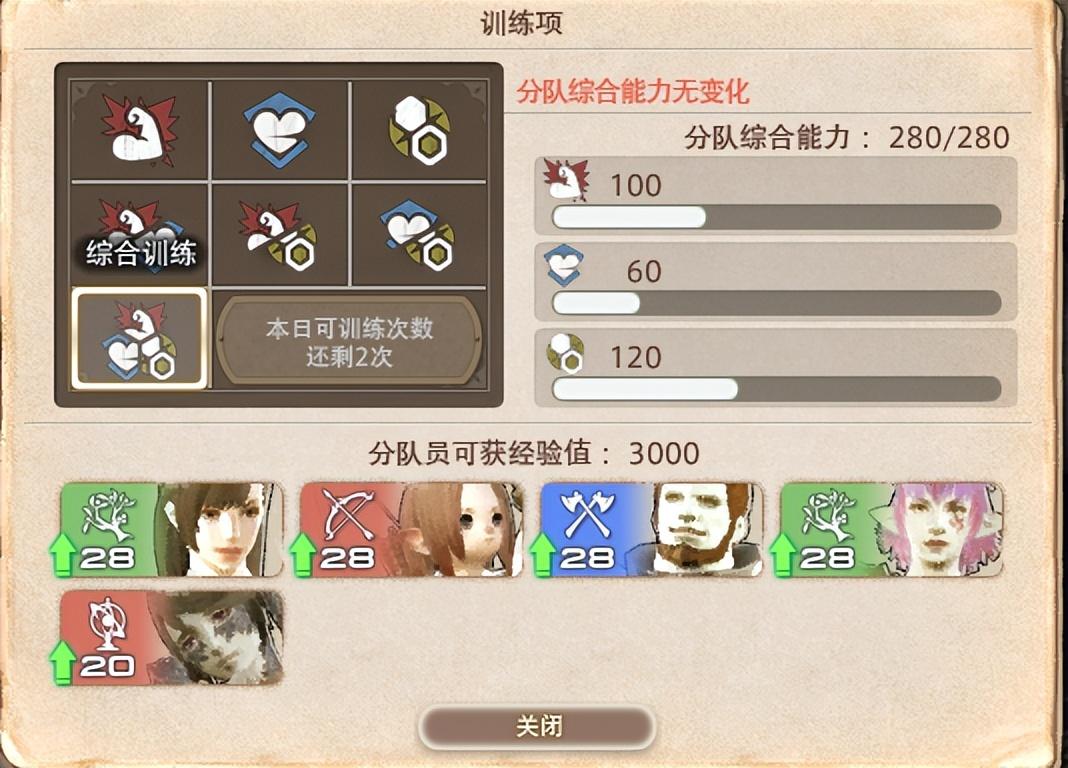Viewport: 1068px width, 768px height.
Task: Select the physical strength training icon
Action: [x=140, y=129]
